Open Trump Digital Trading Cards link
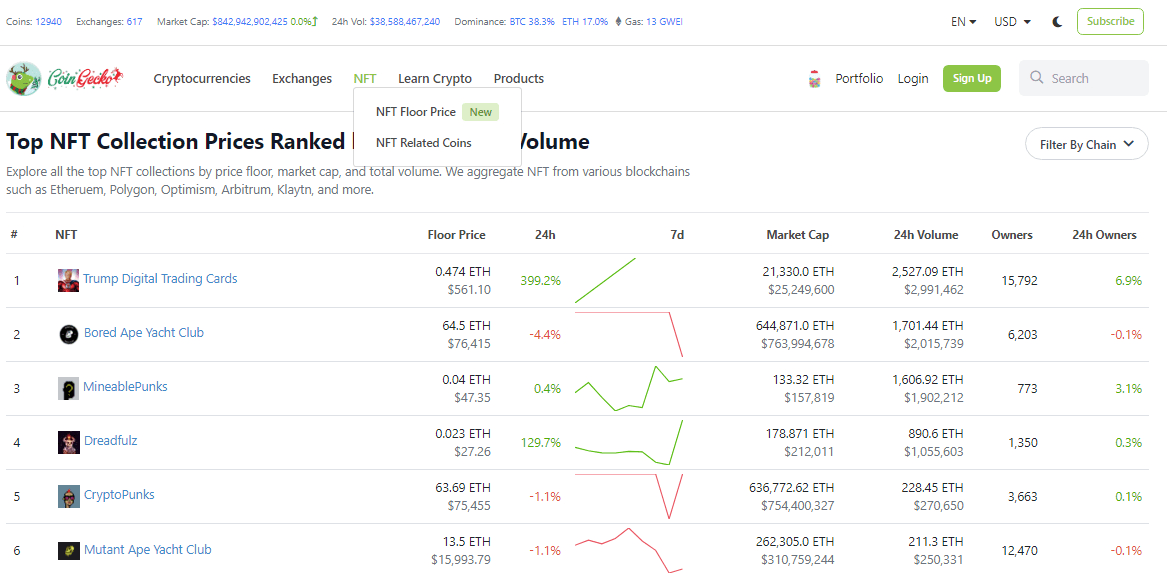The width and height of the screenshot is (1167, 577). pyautogui.click(x=160, y=278)
